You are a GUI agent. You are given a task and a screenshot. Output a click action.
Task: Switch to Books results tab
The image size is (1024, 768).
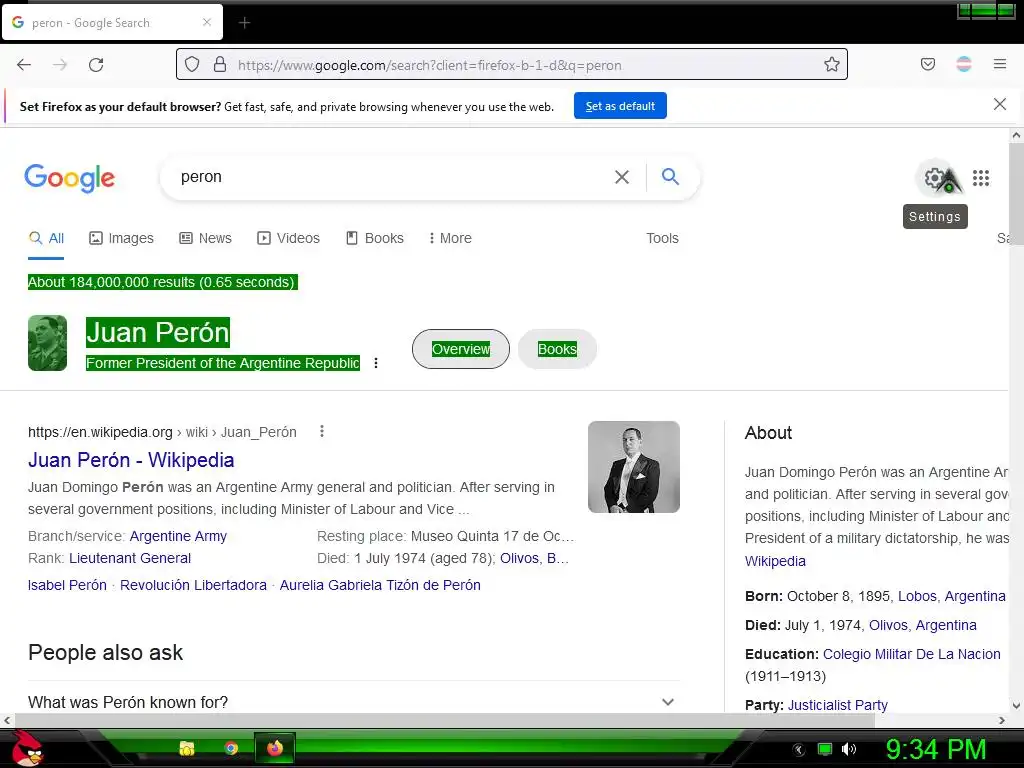[374, 238]
